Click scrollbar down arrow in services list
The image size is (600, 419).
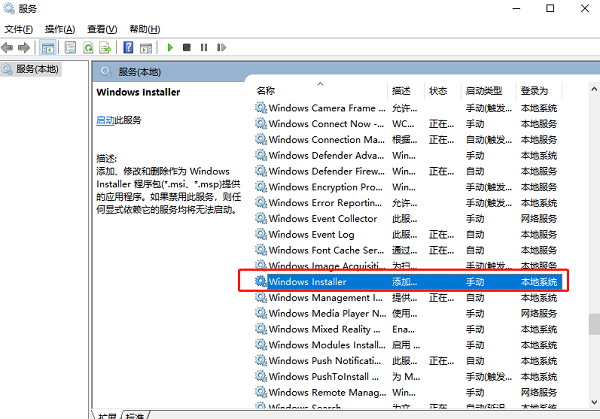[594, 402]
